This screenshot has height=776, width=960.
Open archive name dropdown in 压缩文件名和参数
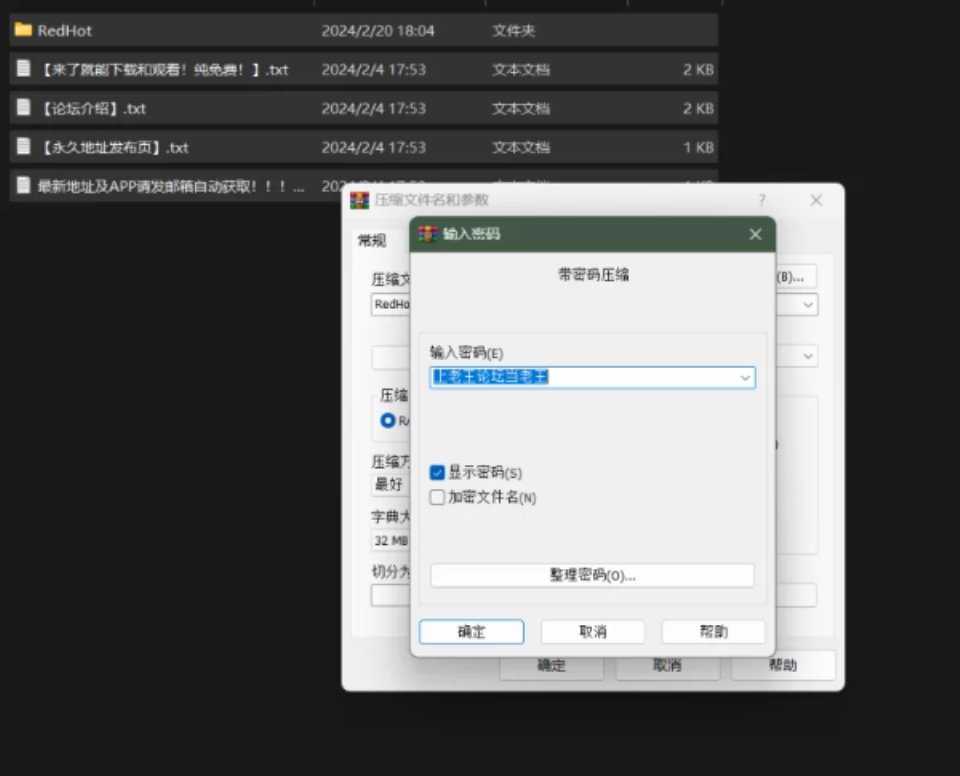(x=808, y=304)
